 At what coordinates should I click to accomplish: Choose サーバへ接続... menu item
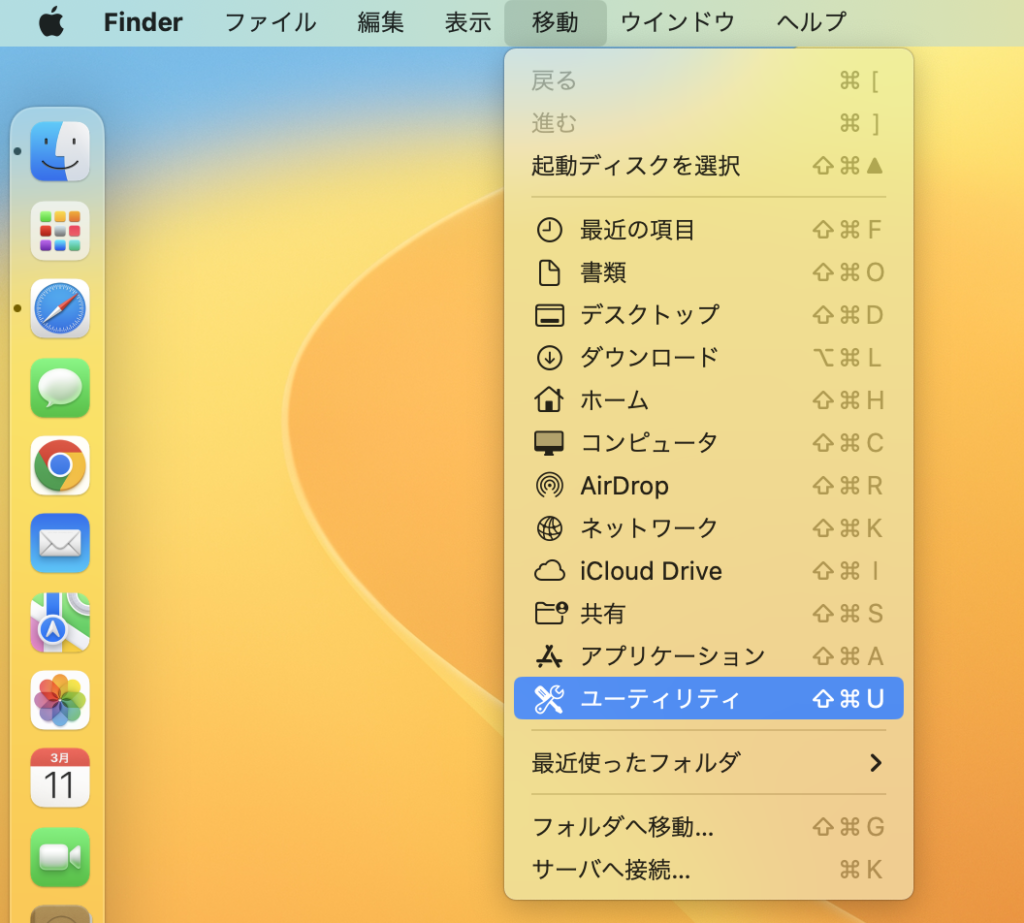click(x=709, y=869)
